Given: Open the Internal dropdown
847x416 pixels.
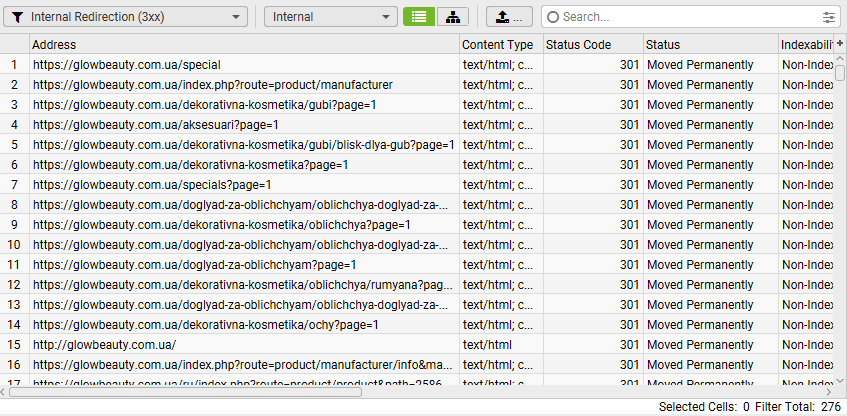Looking at the screenshot, I should pos(331,17).
